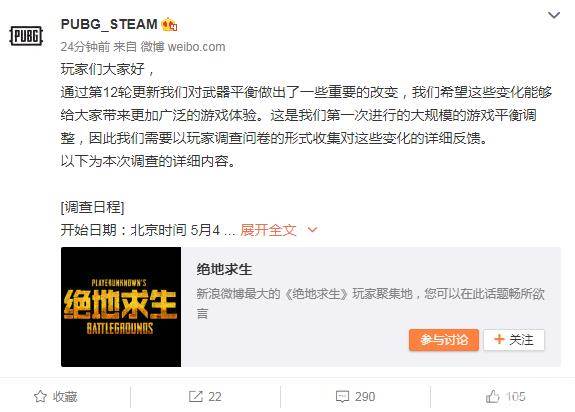Click the verified crown badge icon
575x412 pixels.
pos(169,25)
